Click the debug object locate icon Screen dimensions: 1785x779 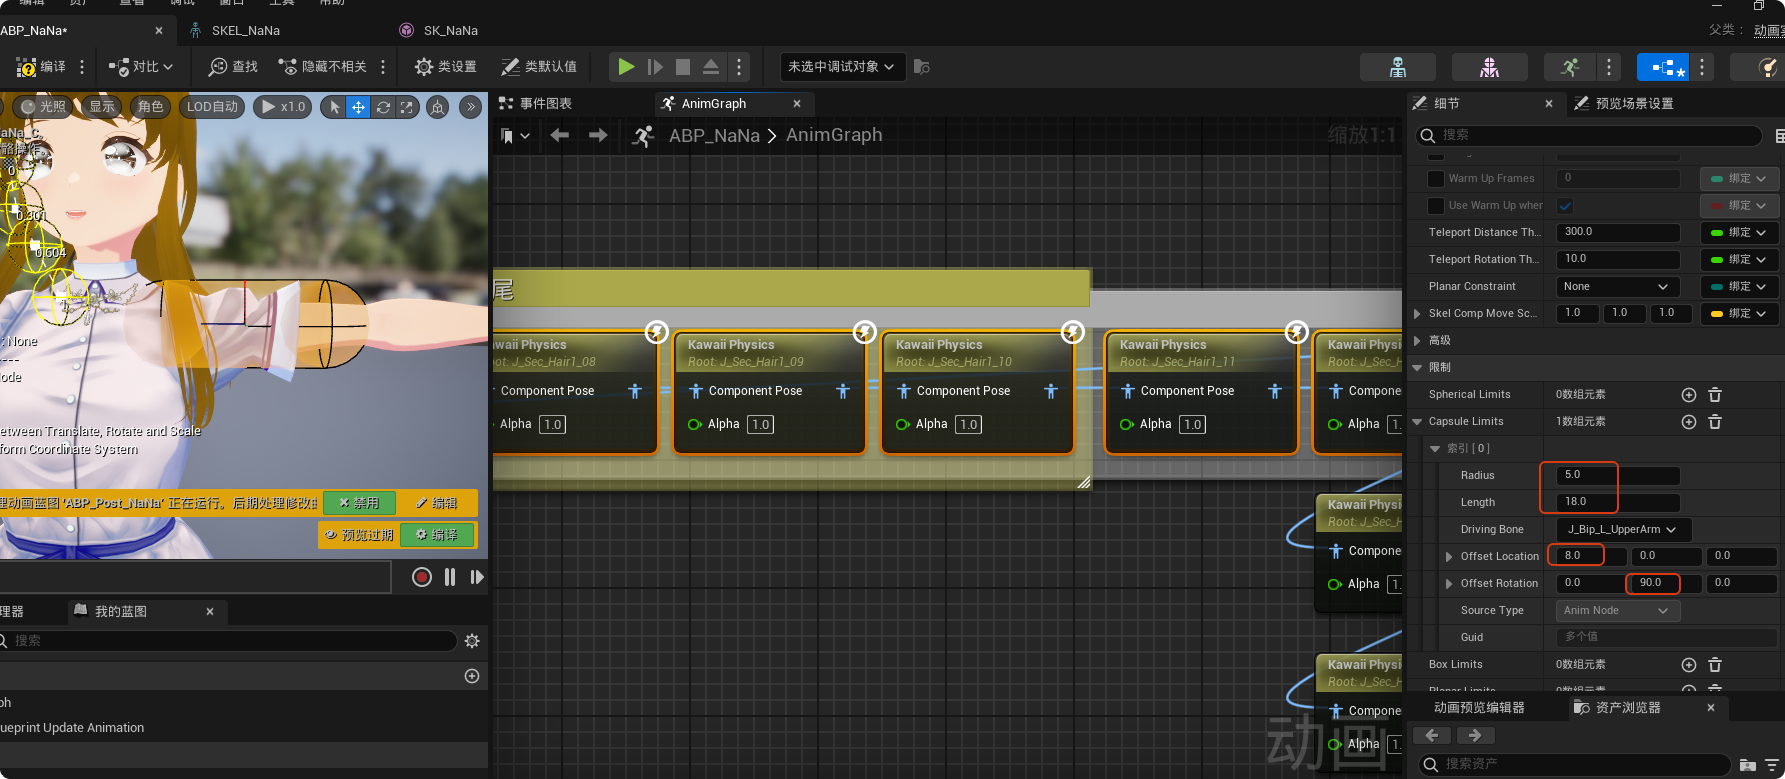[x=922, y=67]
